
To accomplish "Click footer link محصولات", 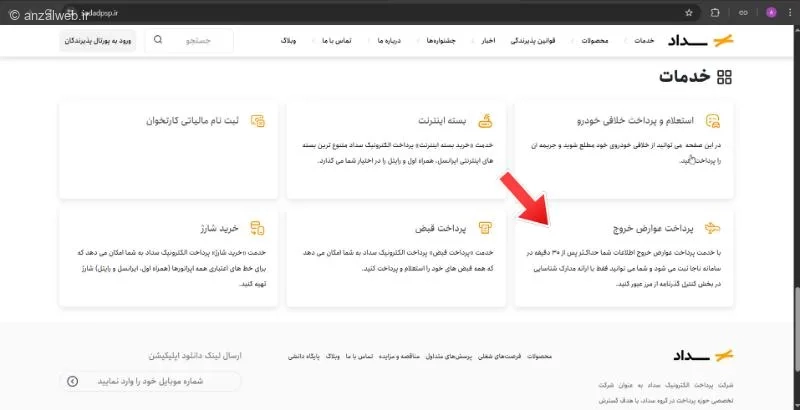I will point(539,356).
